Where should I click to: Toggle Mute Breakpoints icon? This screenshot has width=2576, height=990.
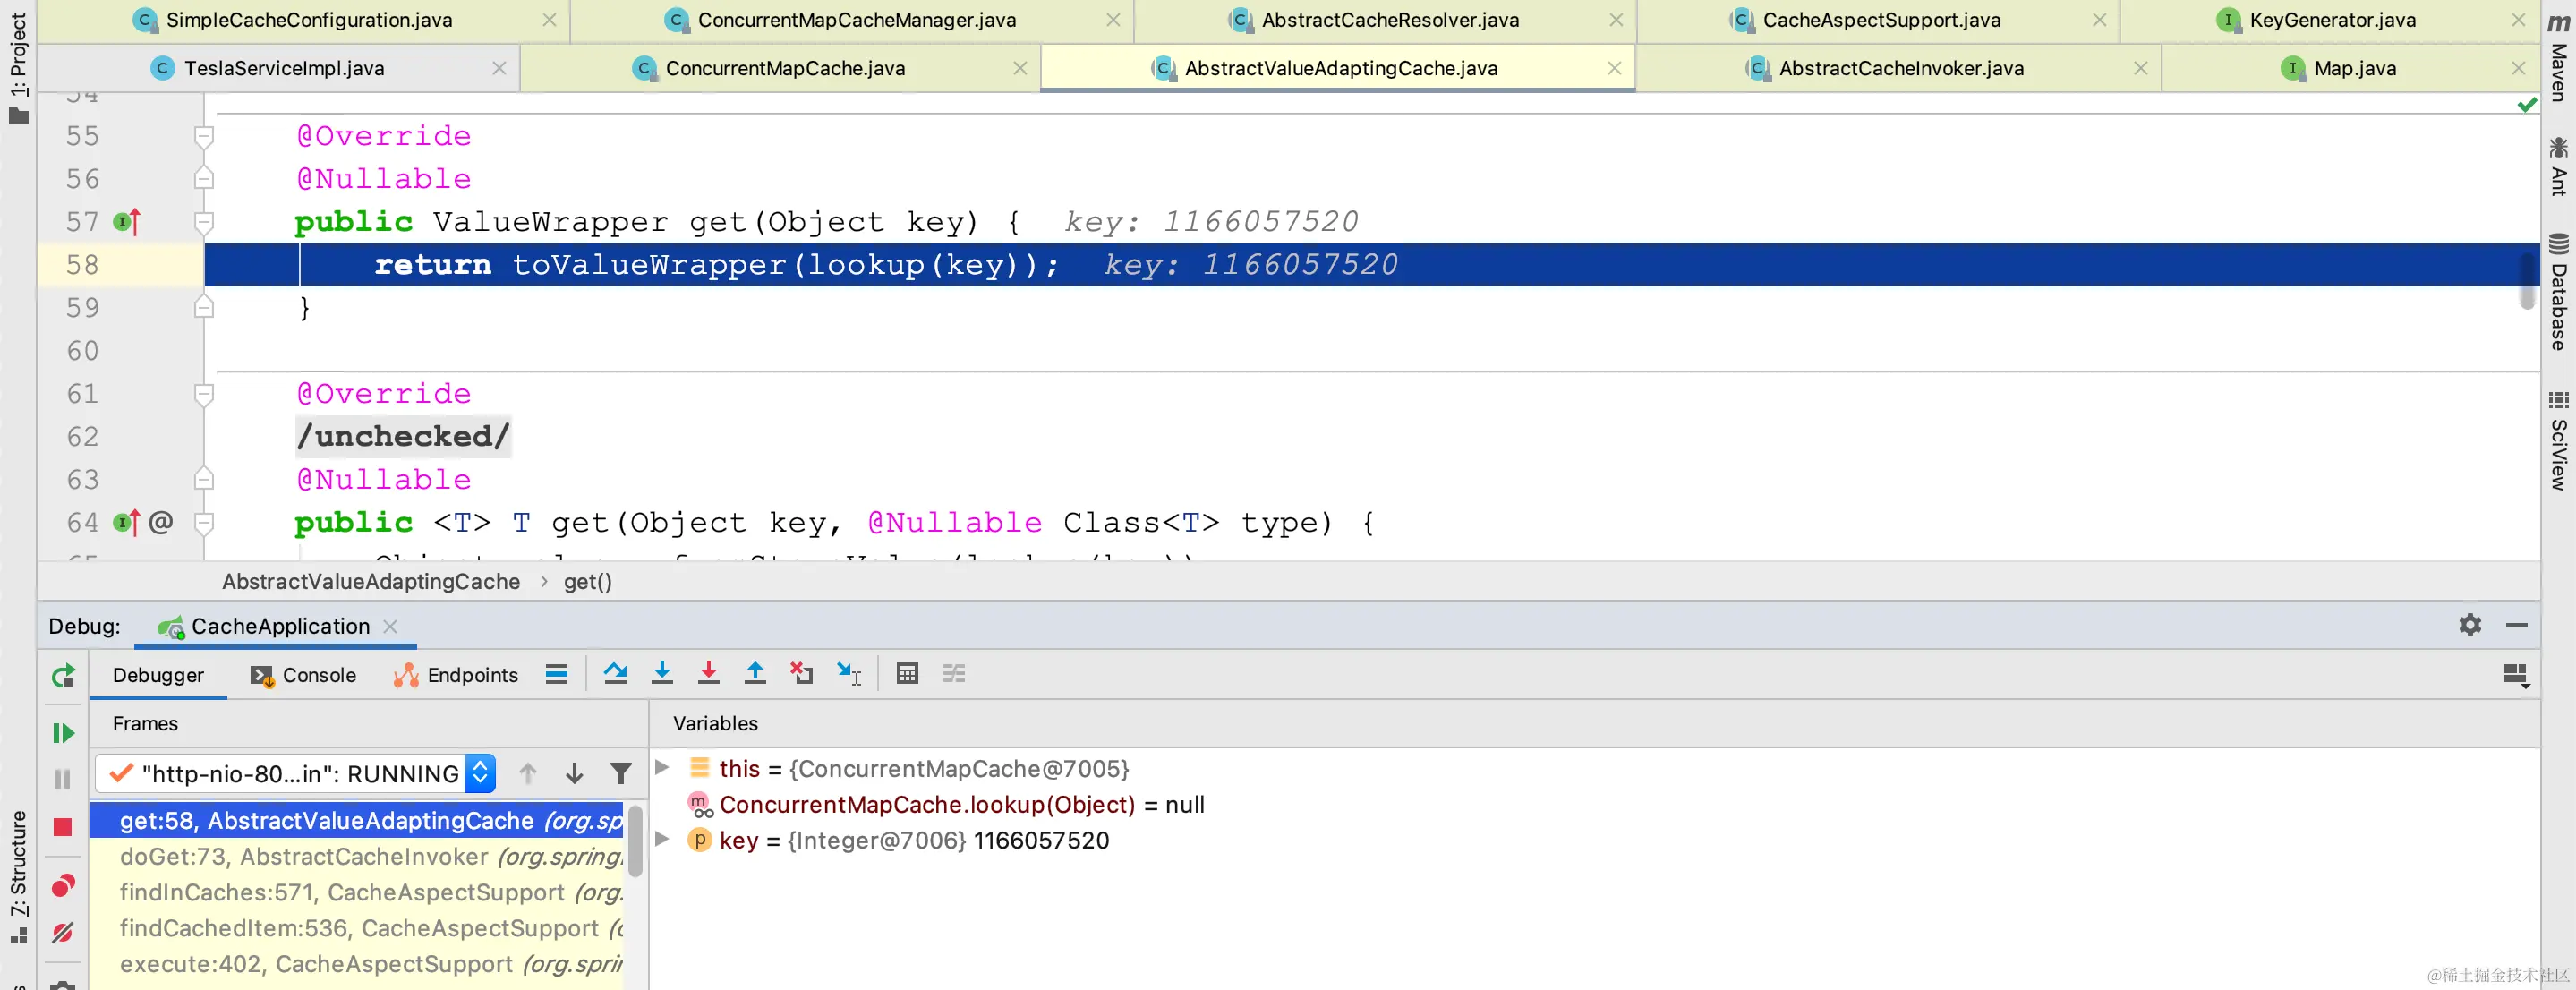pyautogui.click(x=63, y=932)
